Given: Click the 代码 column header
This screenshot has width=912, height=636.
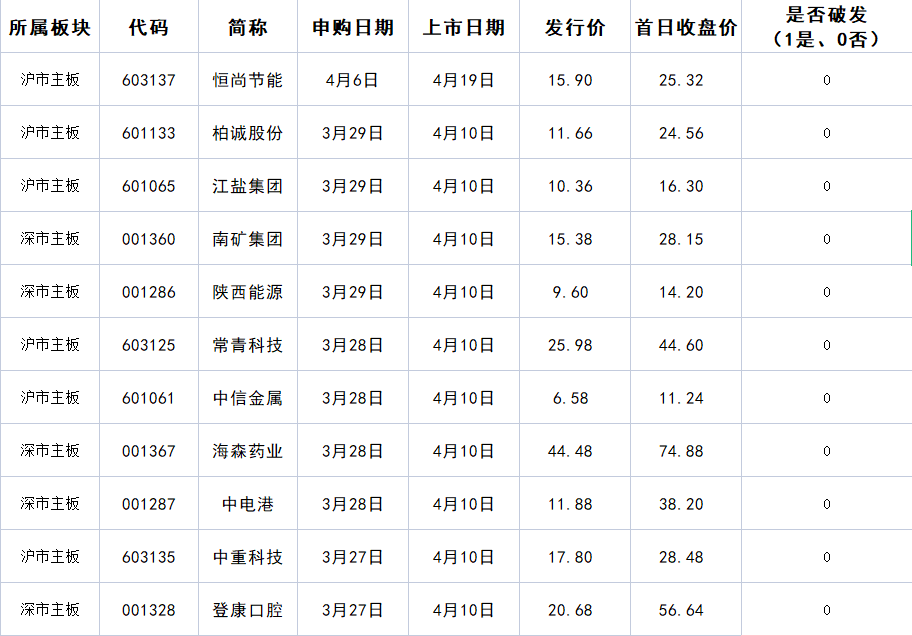Looking at the screenshot, I should (150, 28).
